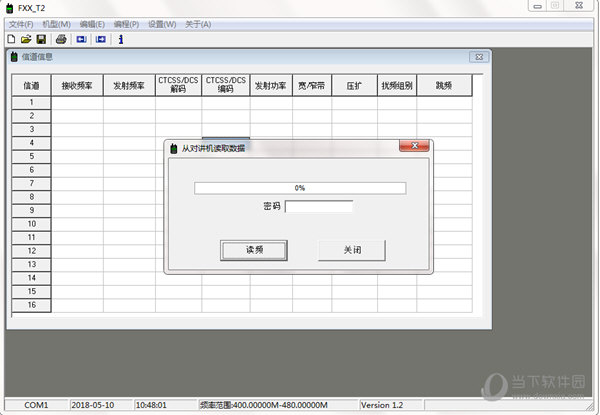Click the 跳频 column header
600x415 pixels.
coord(444,85)
